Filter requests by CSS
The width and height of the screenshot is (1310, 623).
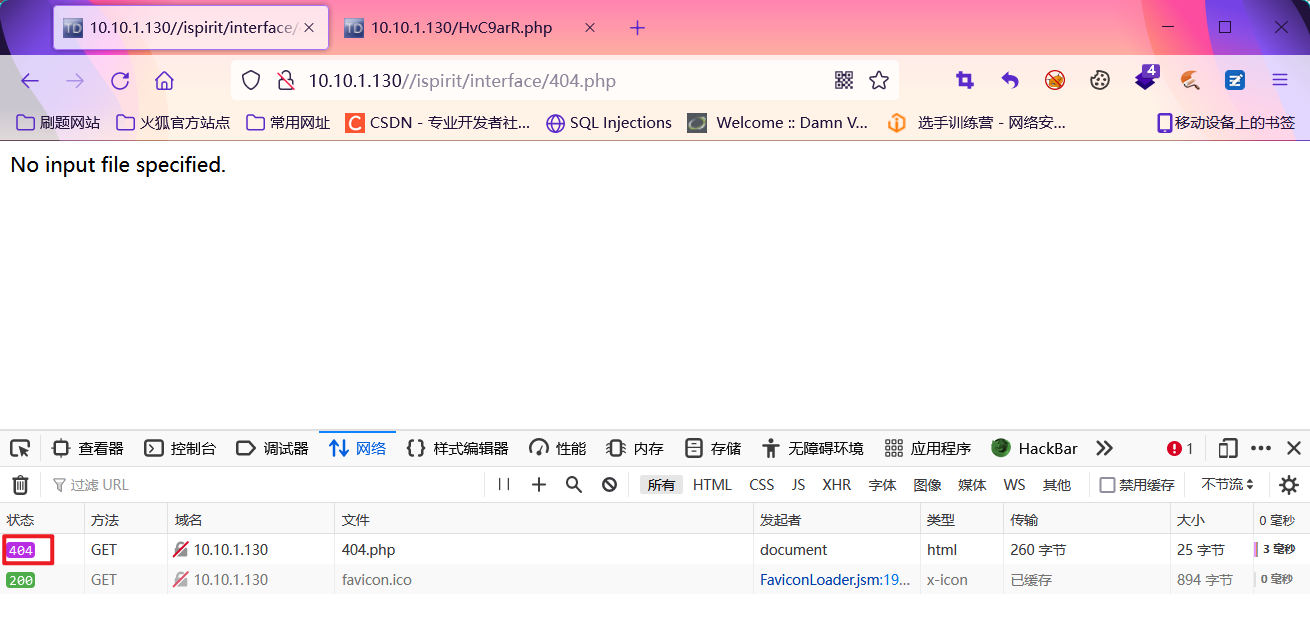[x=762, y=485]
